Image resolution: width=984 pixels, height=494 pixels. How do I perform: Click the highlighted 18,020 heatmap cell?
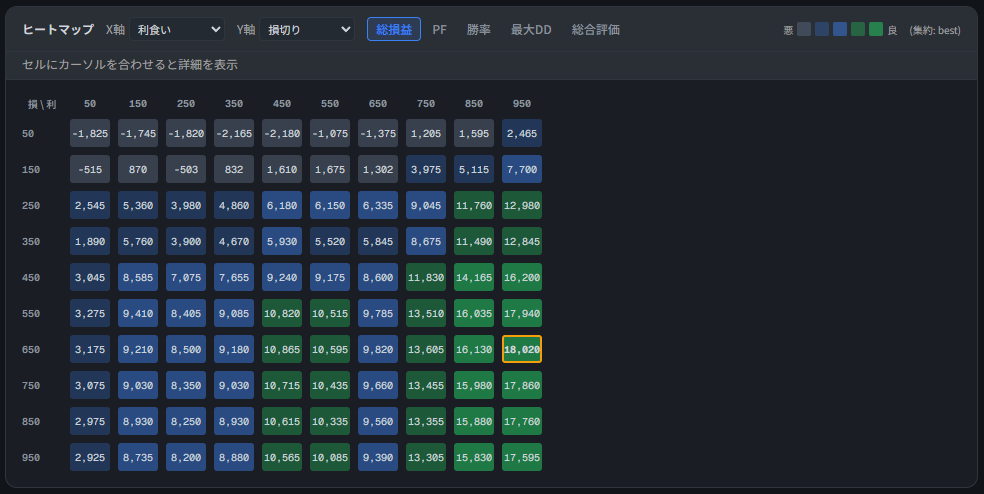tap(521, 349)
